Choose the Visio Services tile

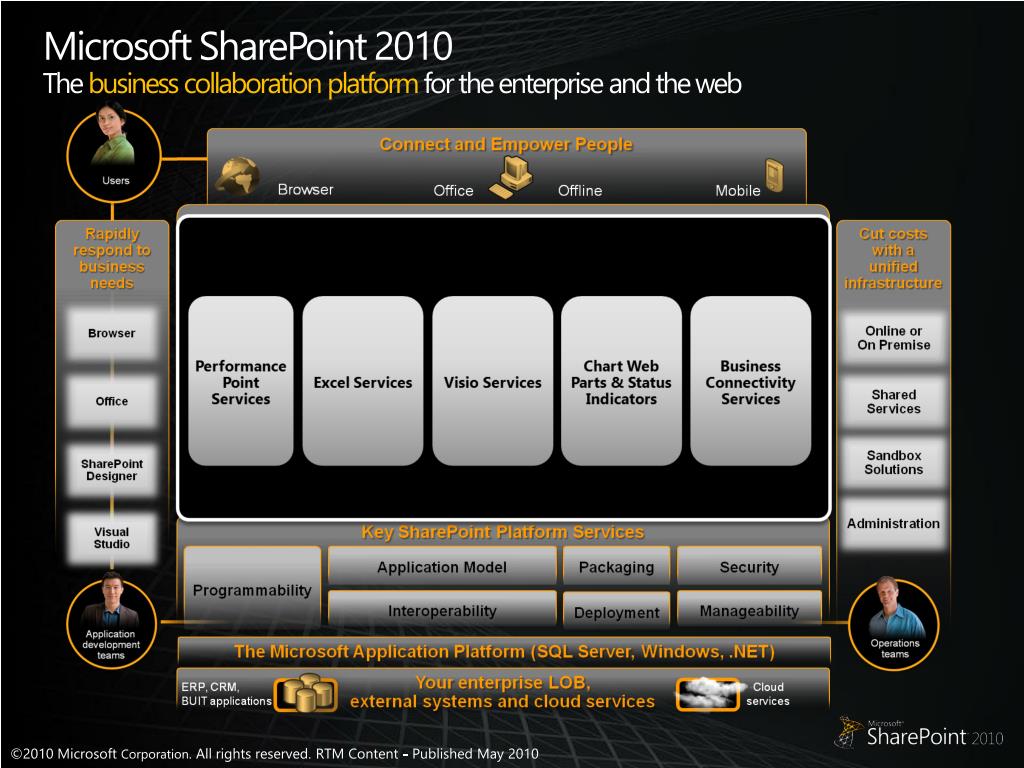(x=492, y=381)
